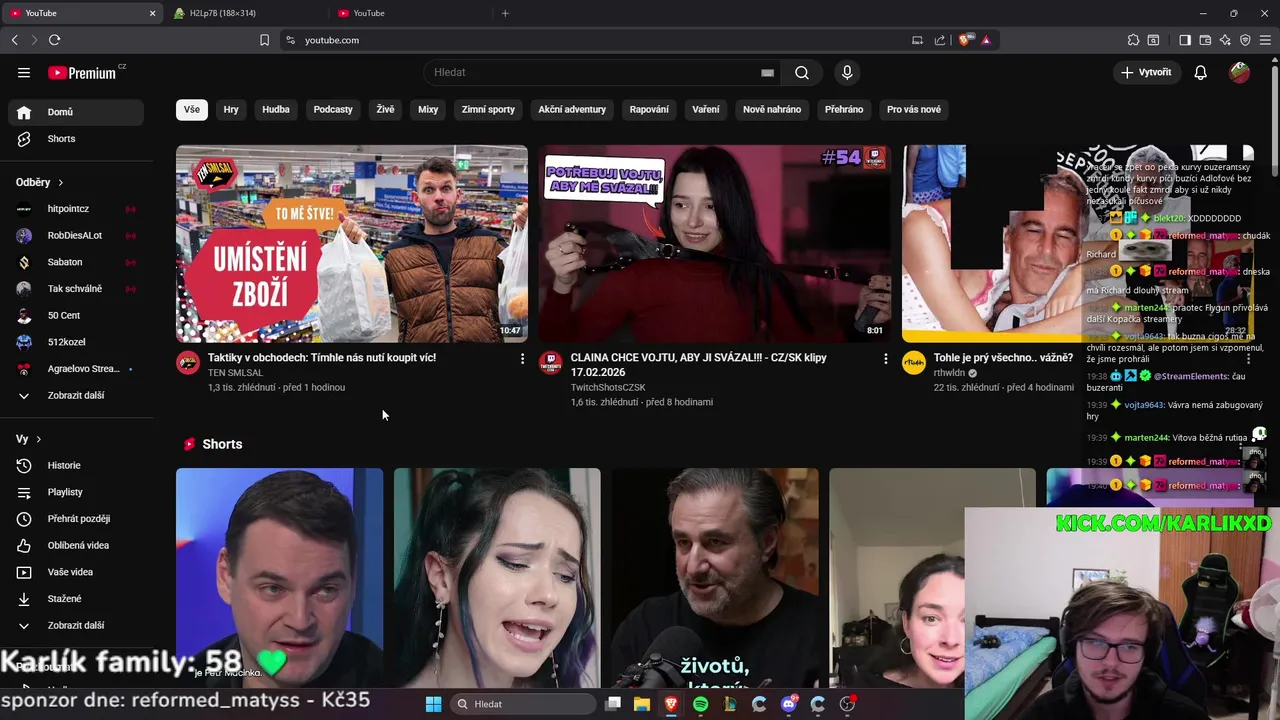Expand Zobrazit další under the Vy section
This screenshot has width=1280, height=720.
pyautogui.click(x=76, y=625)
